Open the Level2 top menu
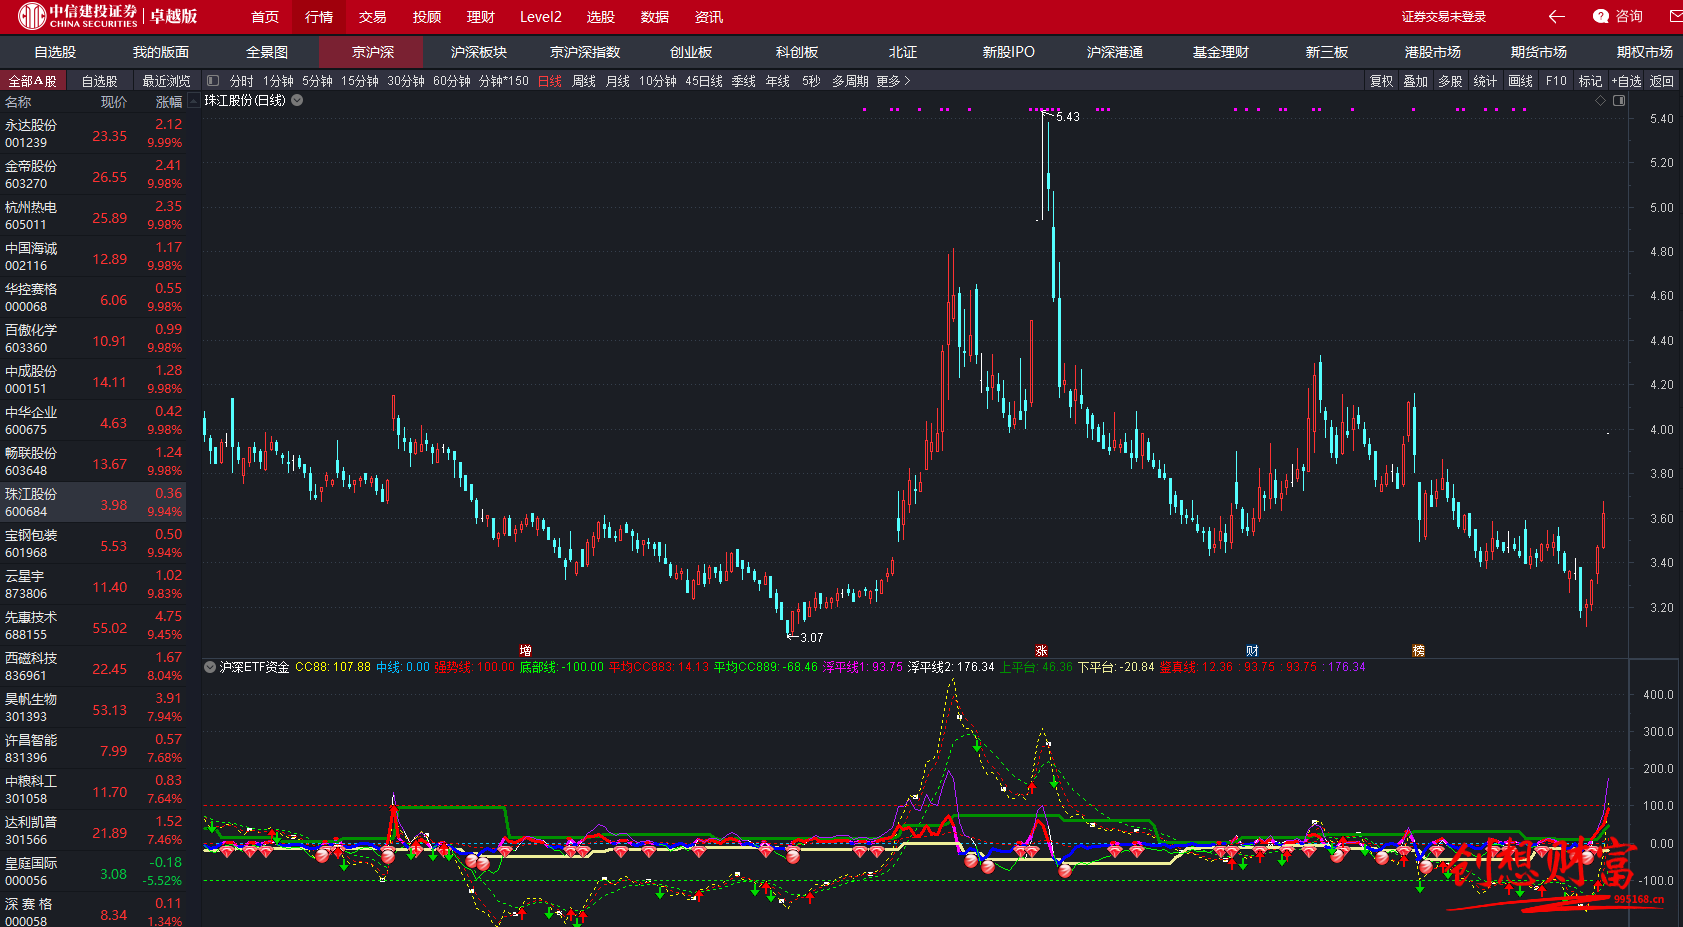 pyautogui.click(x=541, y=17)
